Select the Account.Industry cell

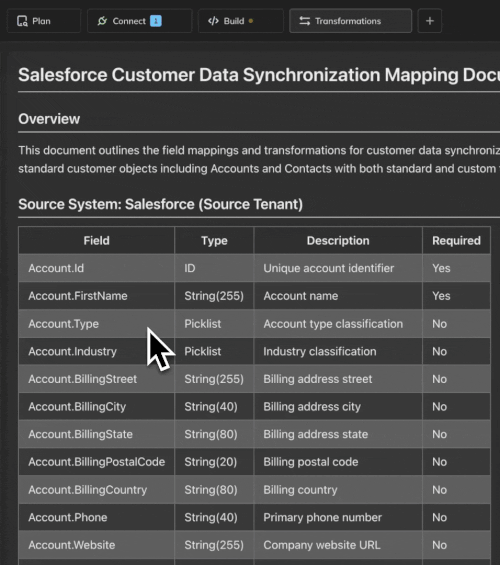pos(97,351)
